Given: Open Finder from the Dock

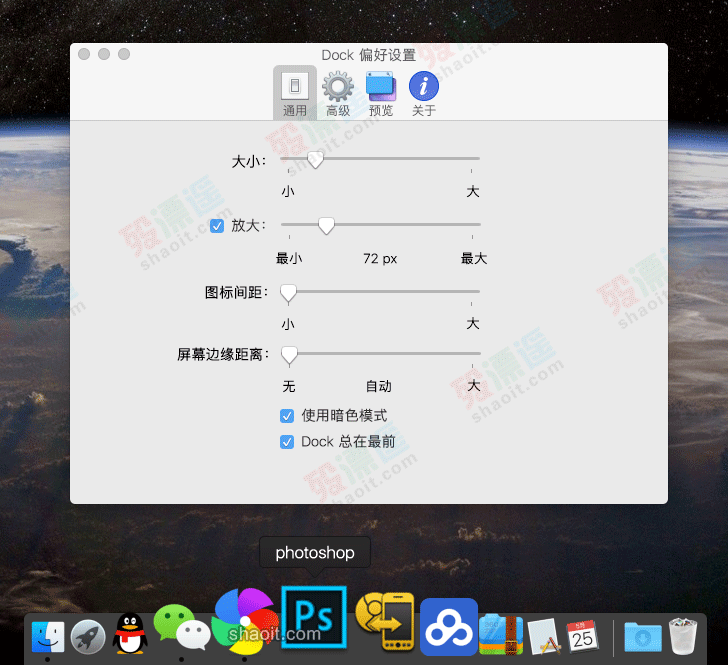Looking at the screenshot, I should [x=48, y=637].
